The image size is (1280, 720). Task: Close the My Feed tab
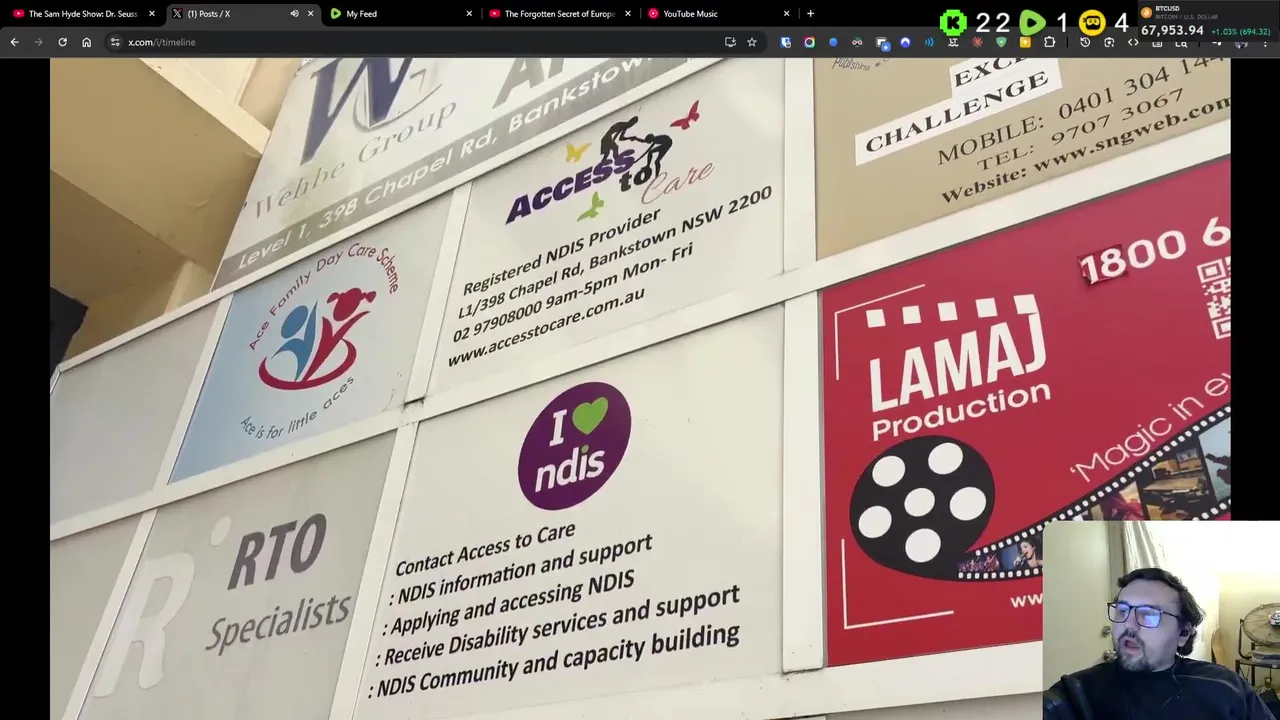469,14
